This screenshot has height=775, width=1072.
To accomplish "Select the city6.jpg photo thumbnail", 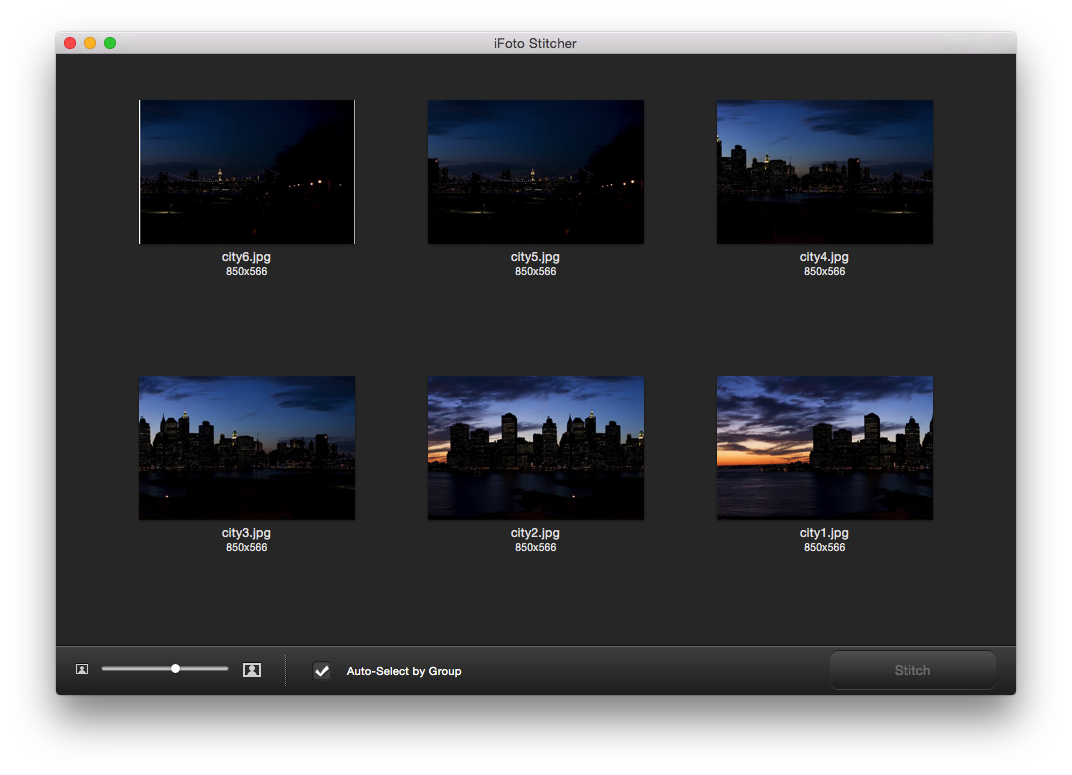I will (247, 171).
